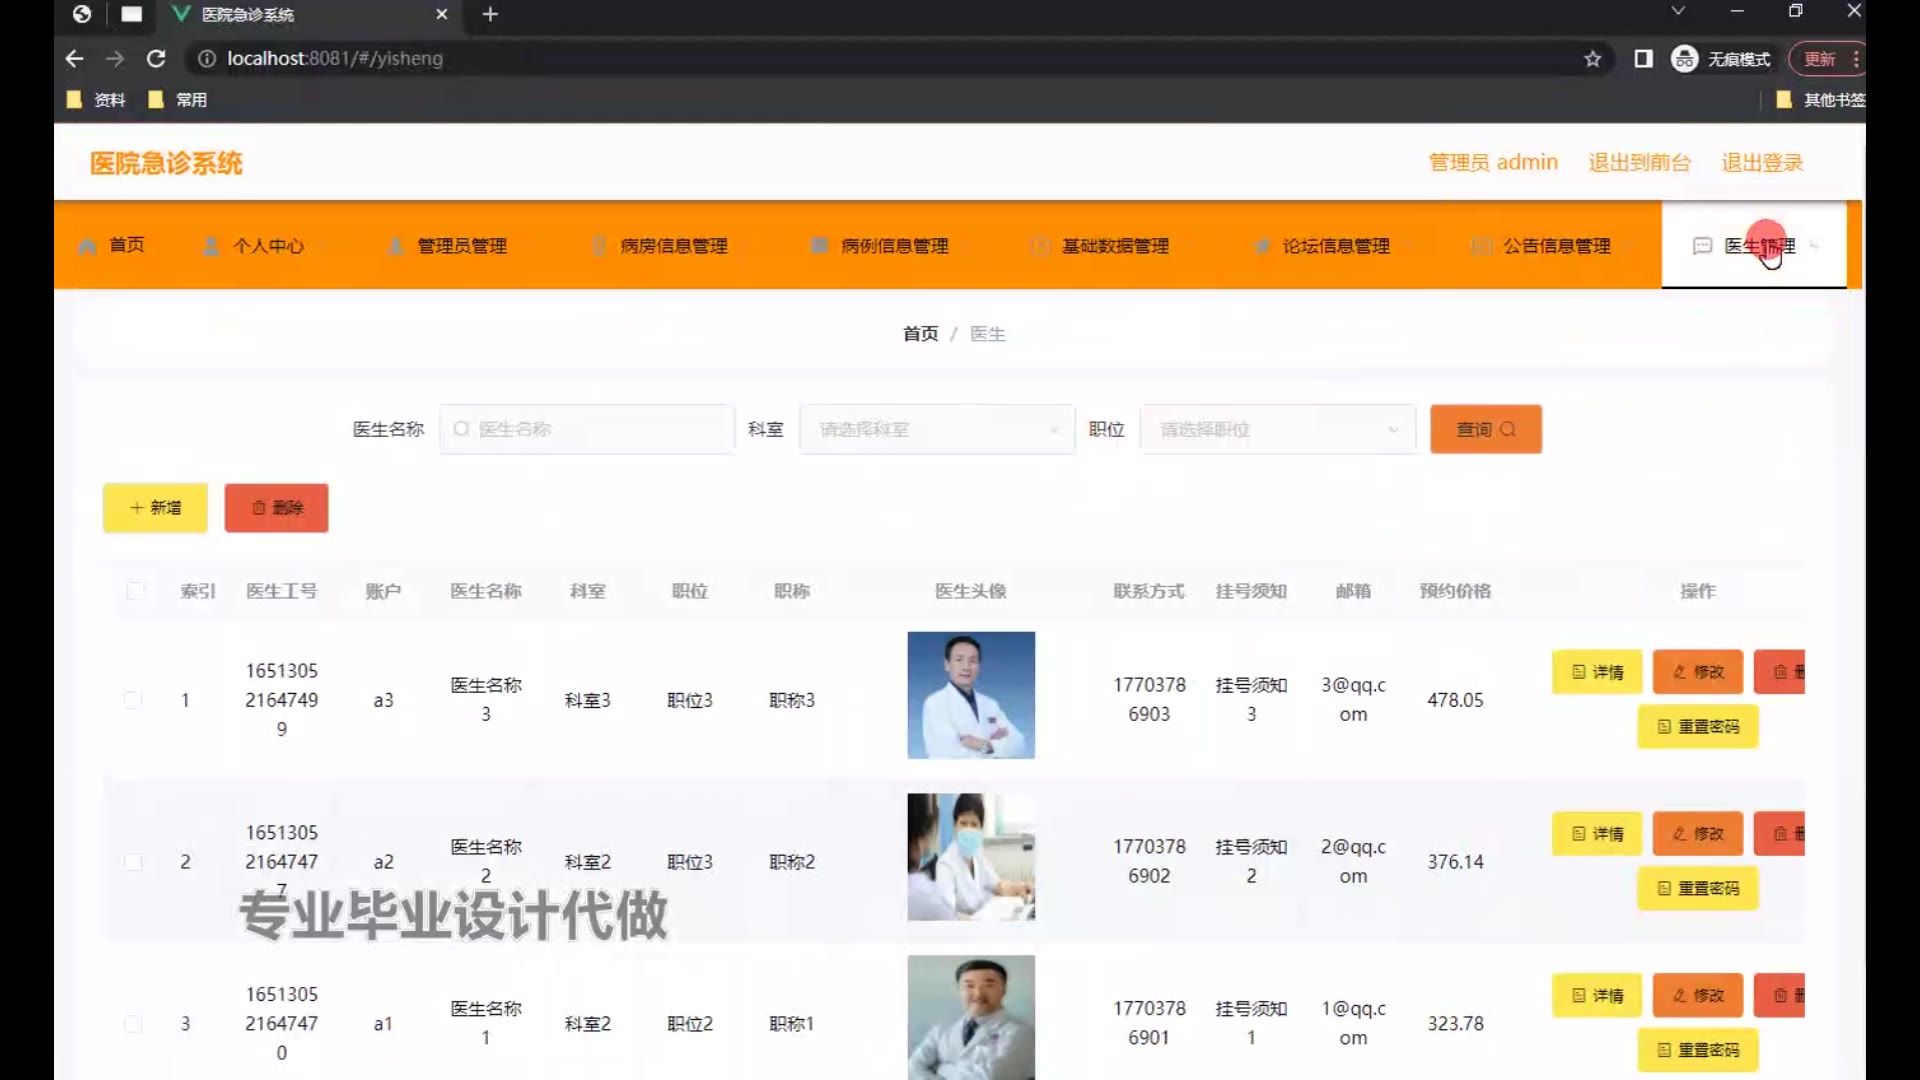Click the first doctor's portrait thumbnail
This screenshot has height=1080, width=1920.
coord(971,695)
